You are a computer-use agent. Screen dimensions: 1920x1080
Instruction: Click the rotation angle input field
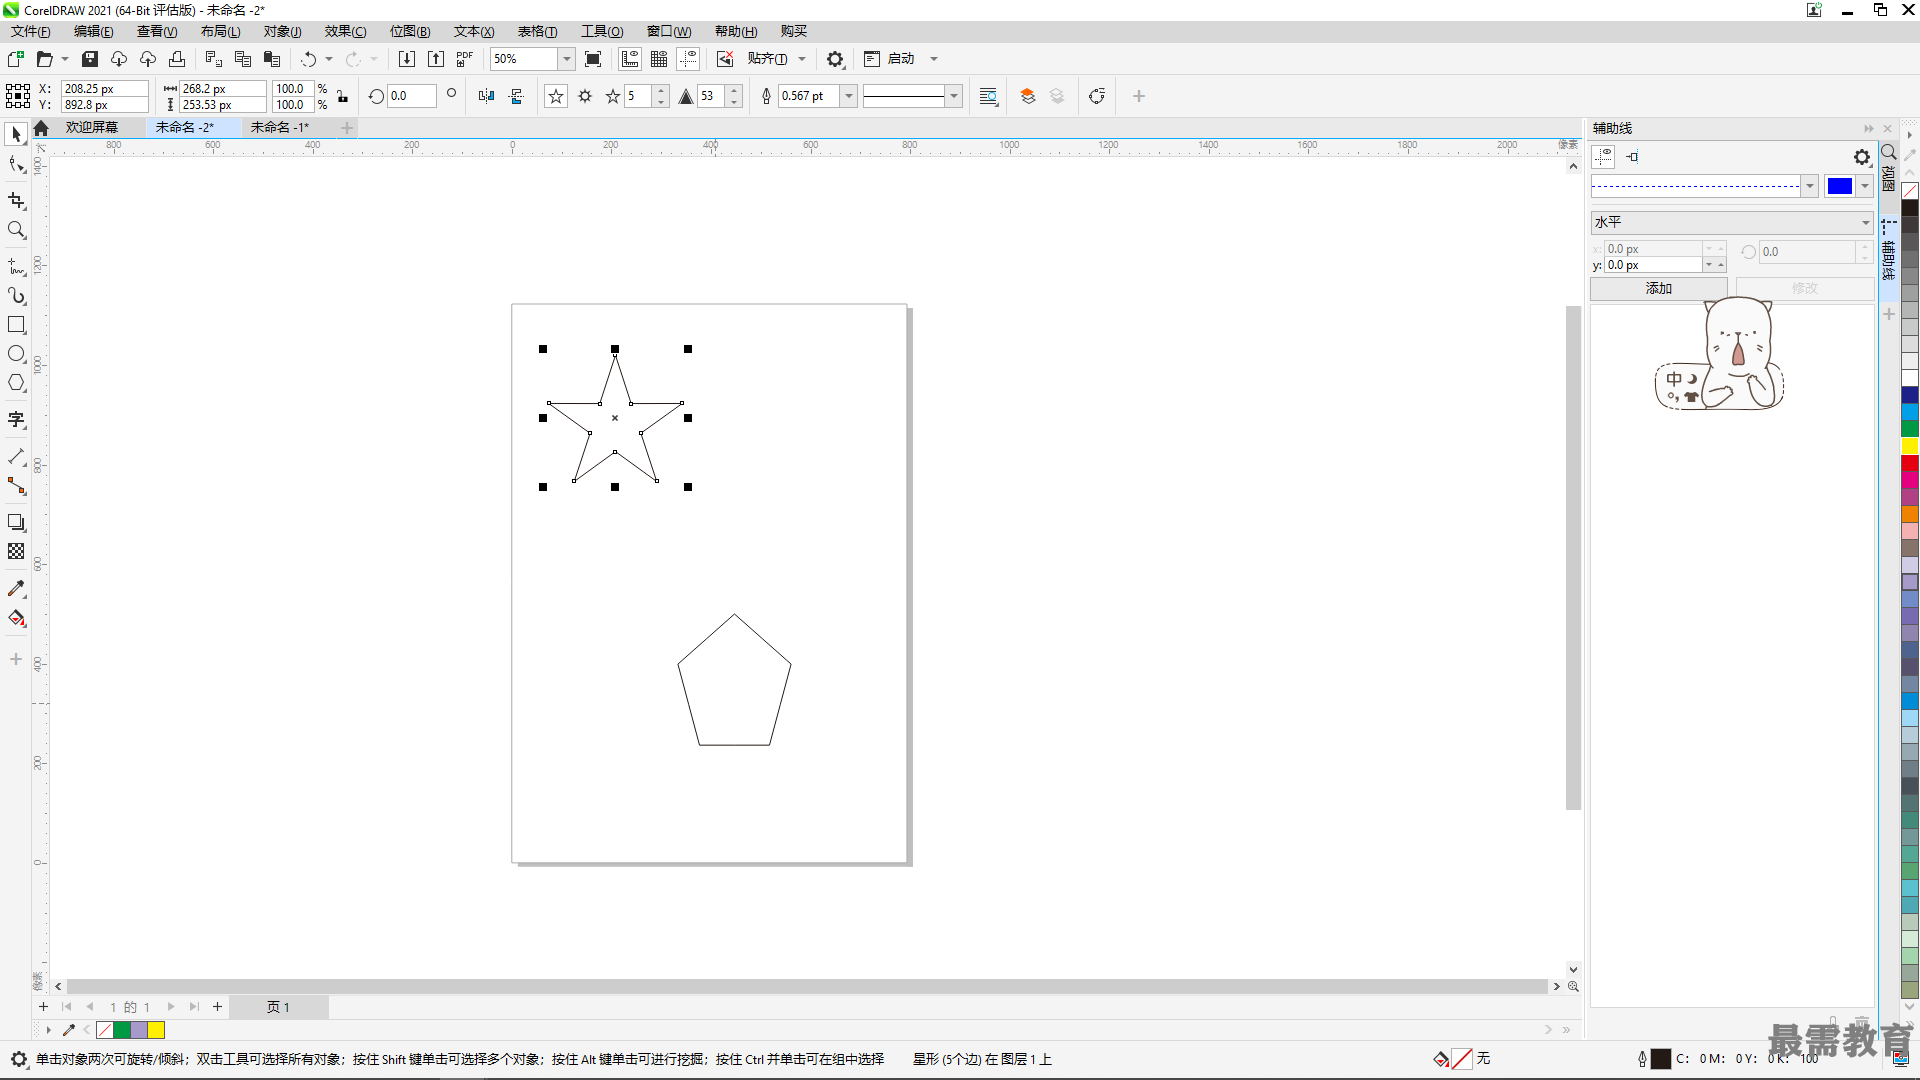tap(412, 96)
